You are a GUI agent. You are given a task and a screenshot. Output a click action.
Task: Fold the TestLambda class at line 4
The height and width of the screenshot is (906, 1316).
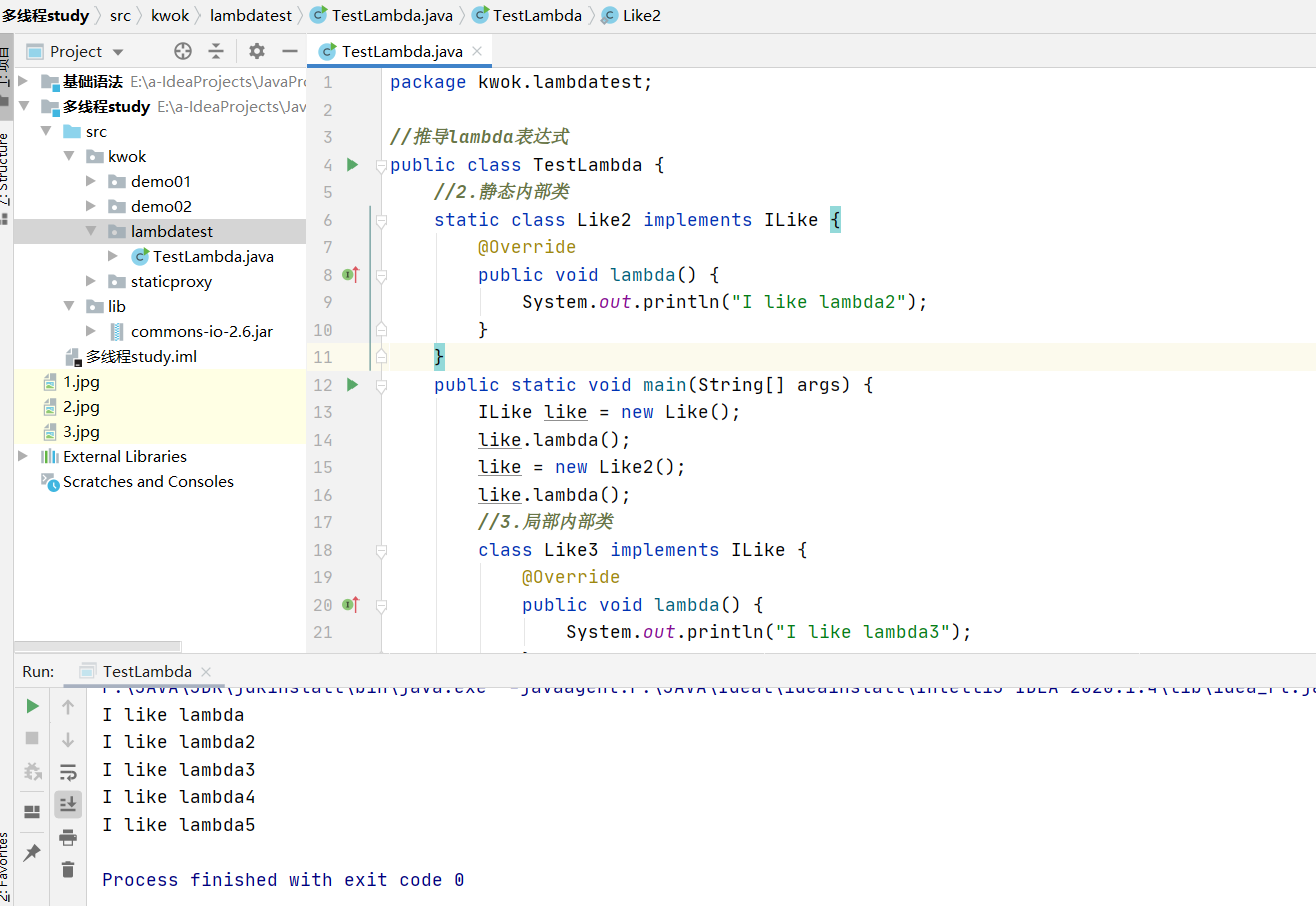click(x=380, y=166)
